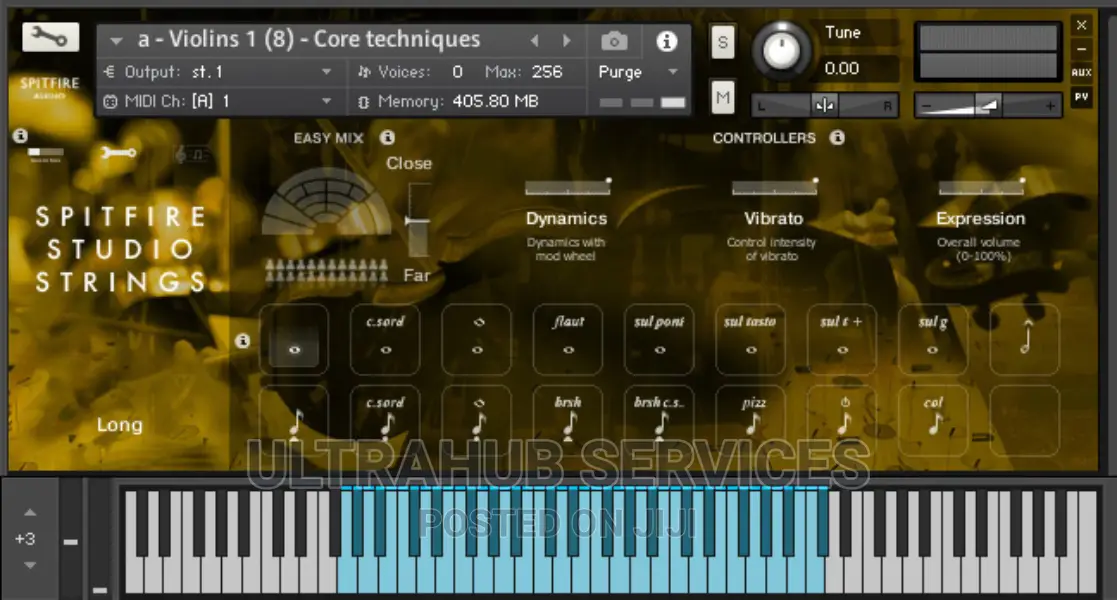The width and height of the screenshot is (1117, 600).
Task: Select the col legno articulation
Action: pos(932,420)
